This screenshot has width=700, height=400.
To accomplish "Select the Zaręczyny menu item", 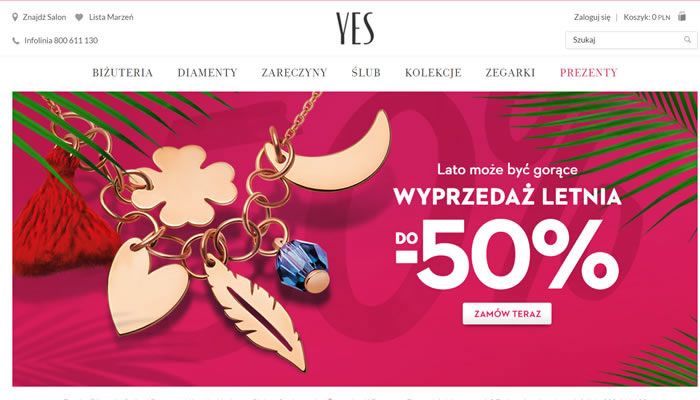I will coord(295,72).
